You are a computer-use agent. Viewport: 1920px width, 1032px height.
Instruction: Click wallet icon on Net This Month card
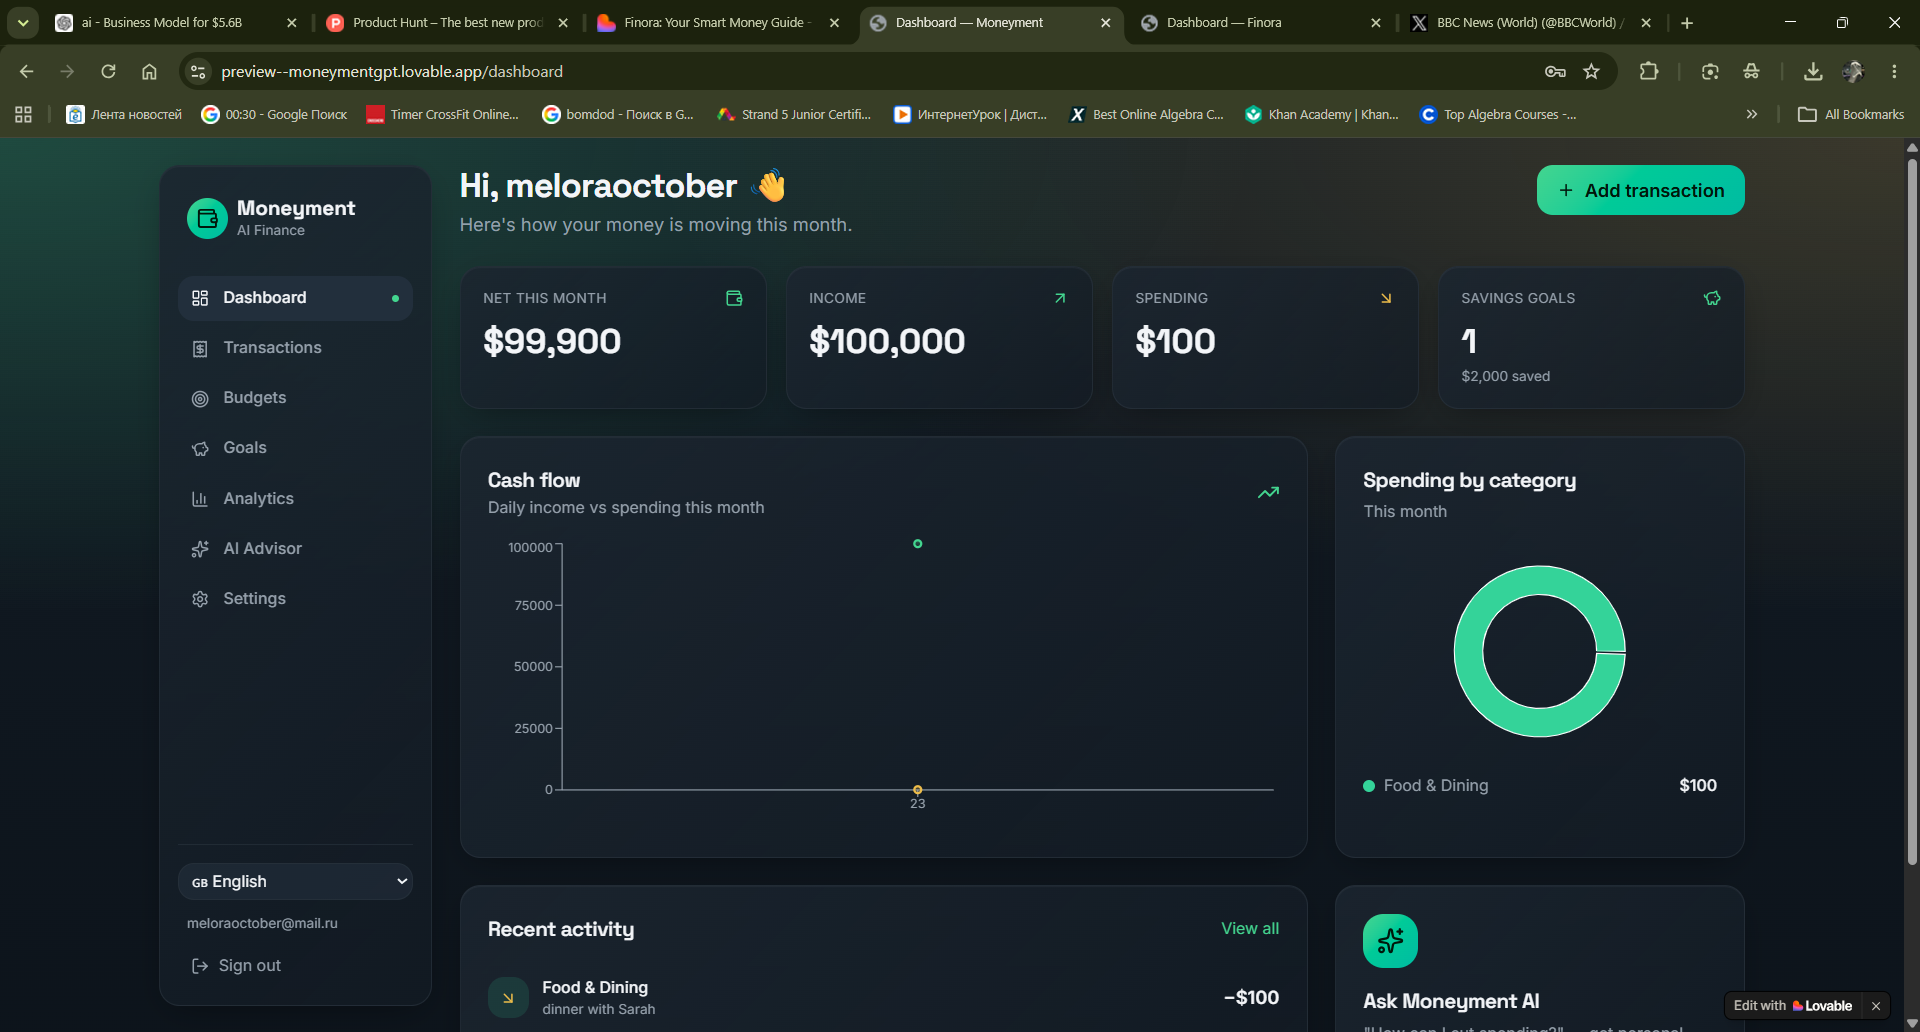tap(734, 298)
